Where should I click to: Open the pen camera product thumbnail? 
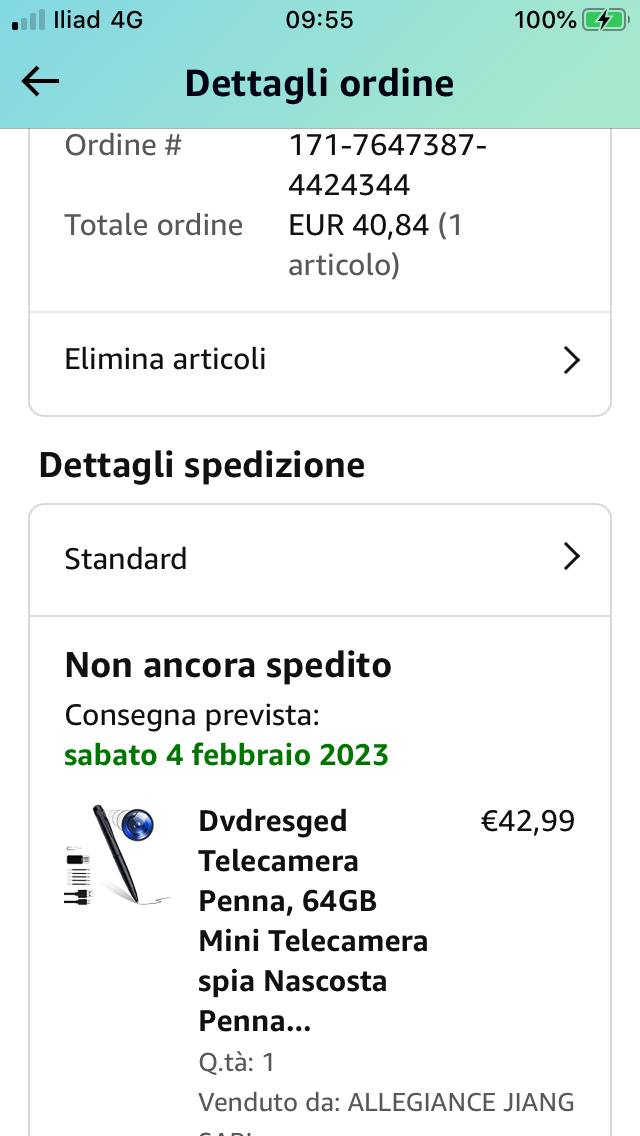coord(117,855)
